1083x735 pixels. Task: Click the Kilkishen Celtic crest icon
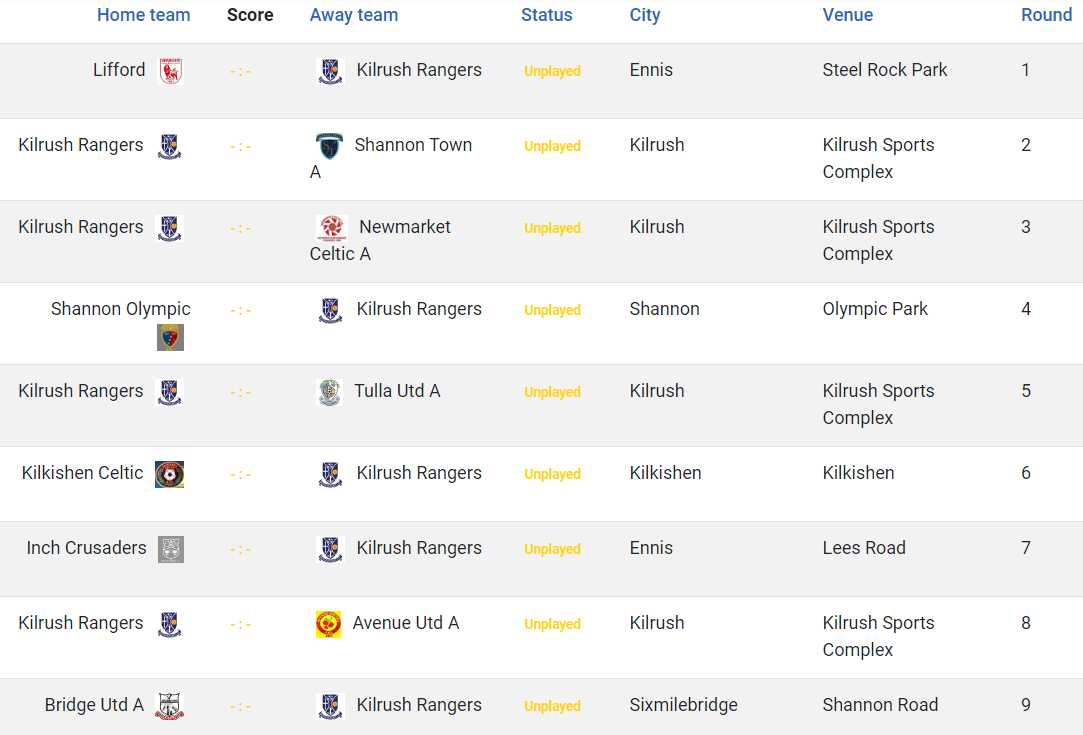coord(170,474)
